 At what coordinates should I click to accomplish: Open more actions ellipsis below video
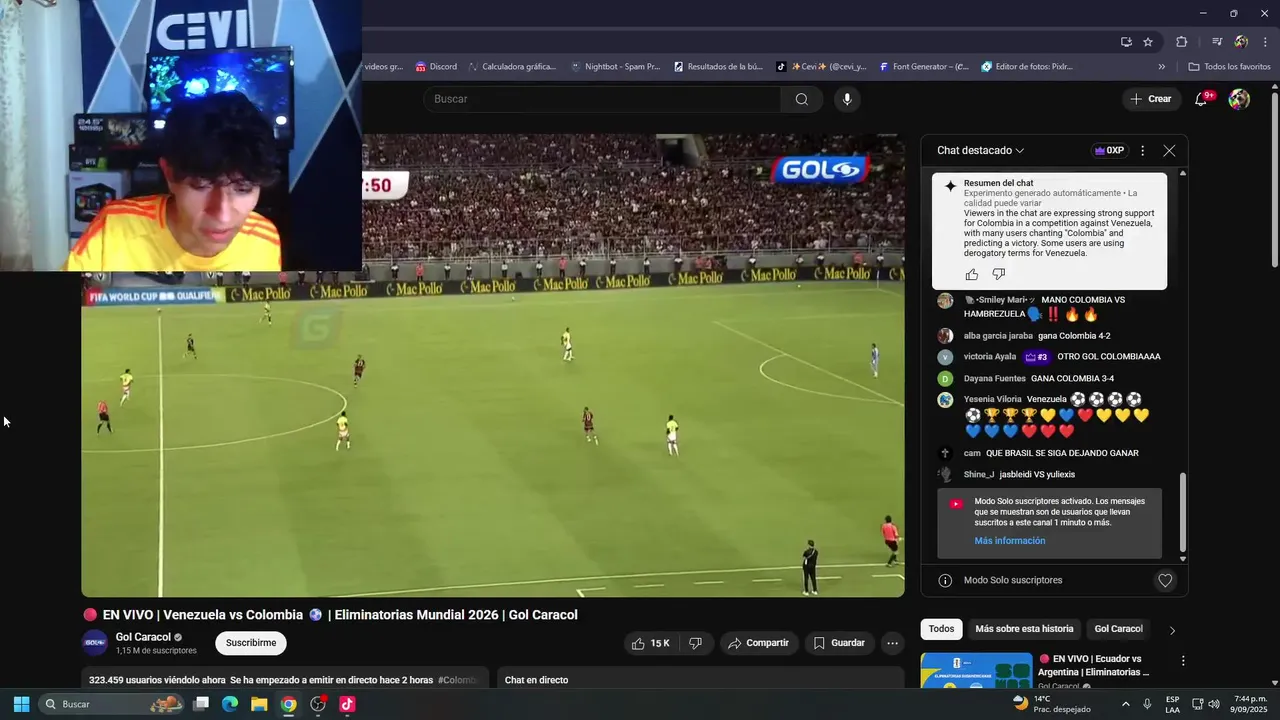point(893,643)
